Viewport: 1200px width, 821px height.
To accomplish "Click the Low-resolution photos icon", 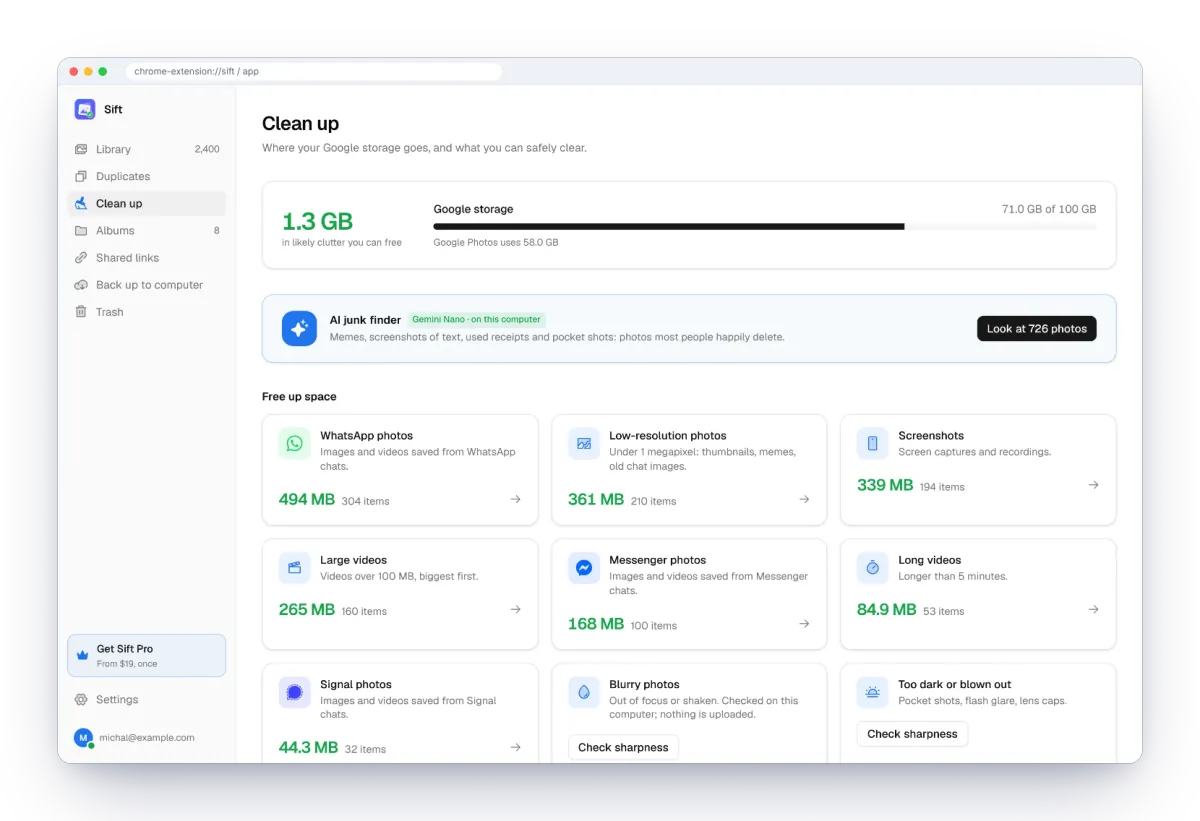I will pos(584,444).
